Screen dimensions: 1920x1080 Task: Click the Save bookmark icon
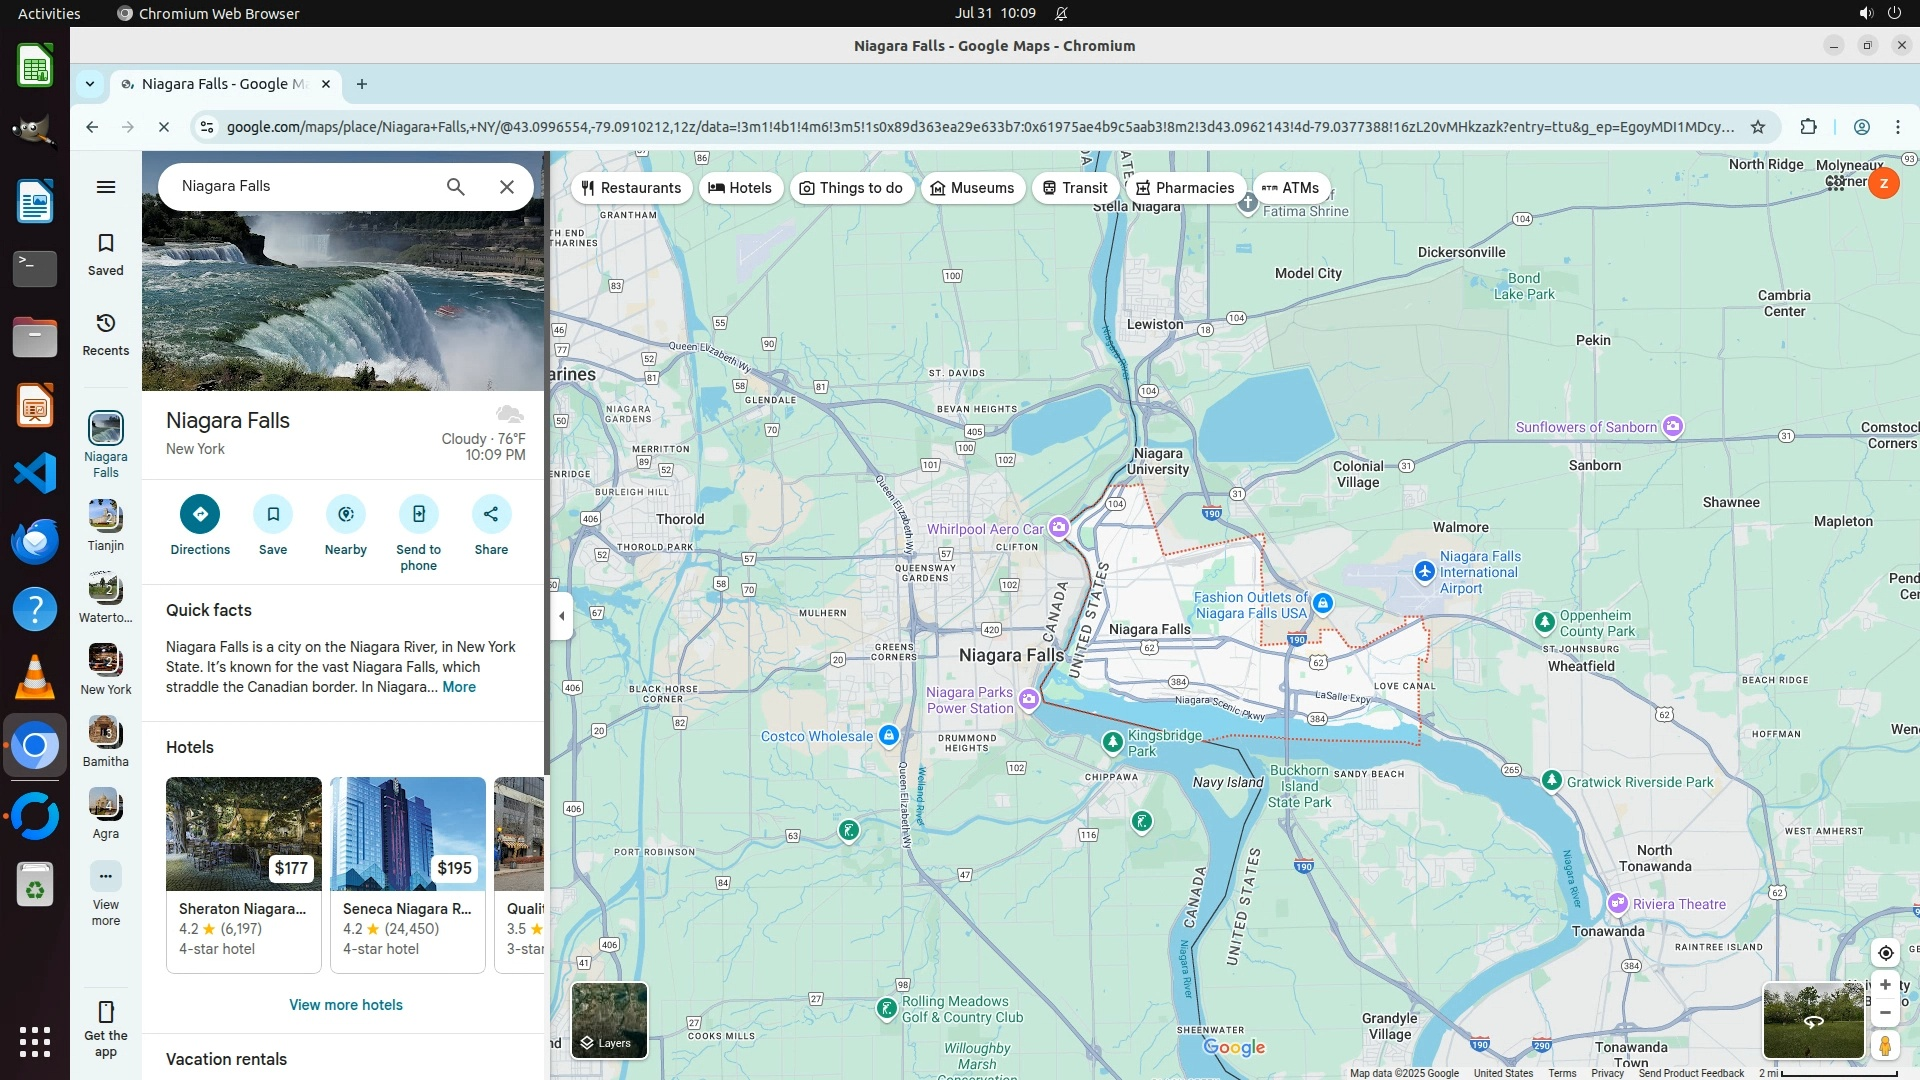273,514
